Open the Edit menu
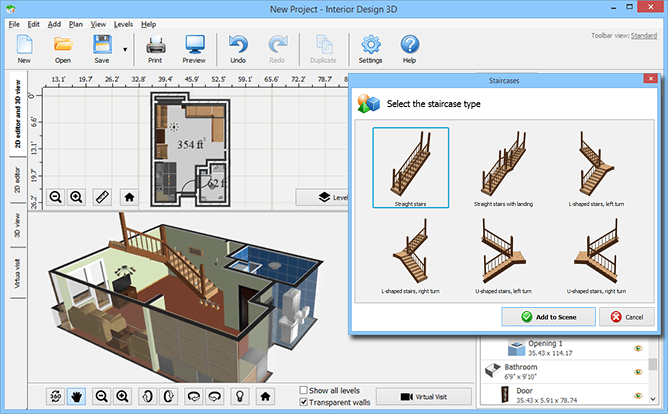The height and width of the screenshot is (414, 668). pos(34,24)
